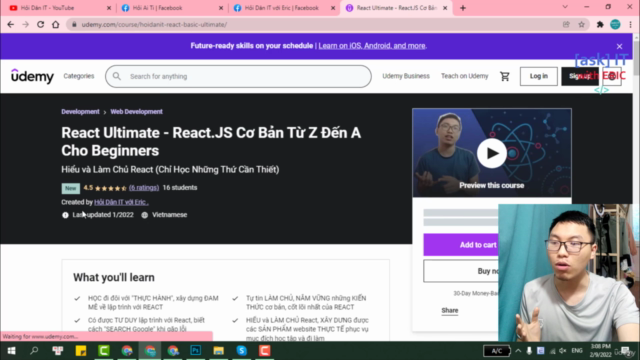Go back to the previous page
640x360 pixels.
tap(11, 24)
